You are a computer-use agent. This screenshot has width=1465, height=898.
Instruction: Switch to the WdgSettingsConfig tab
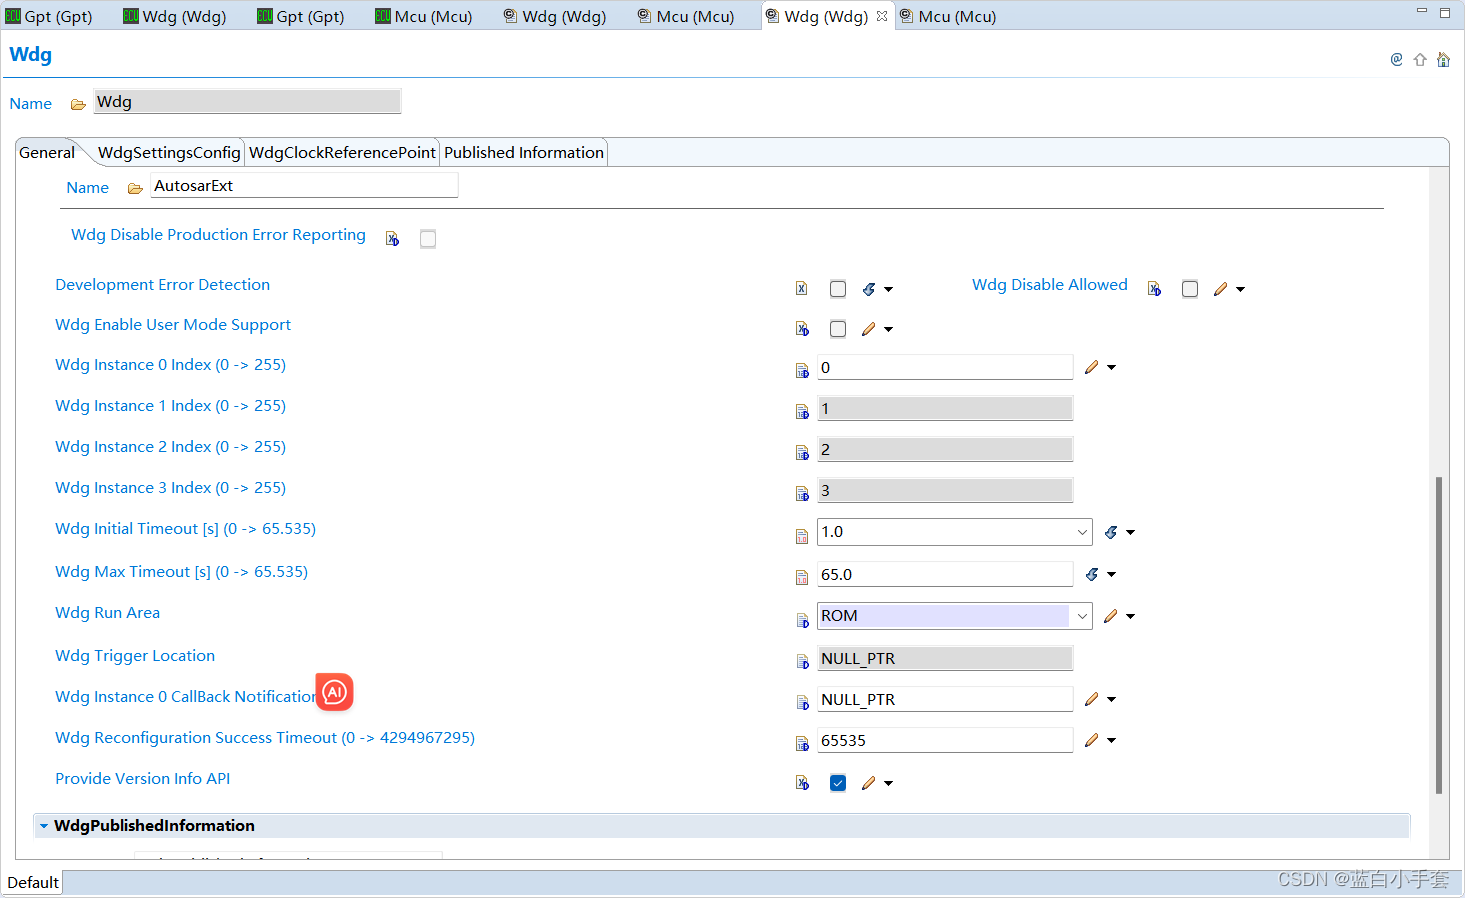point(169,152)
